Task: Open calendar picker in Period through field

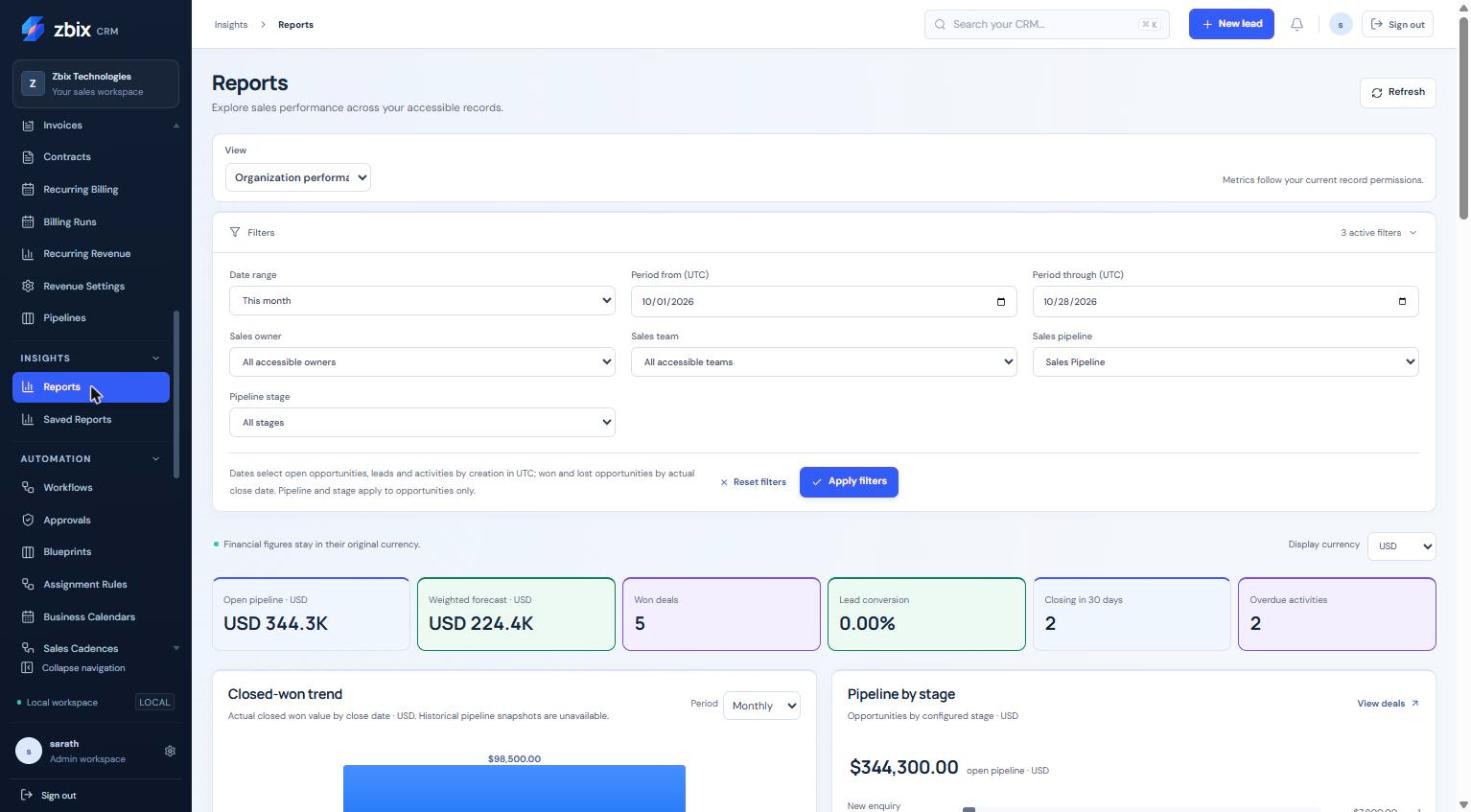Action: pyautogui.click(x=1402, y=302)
